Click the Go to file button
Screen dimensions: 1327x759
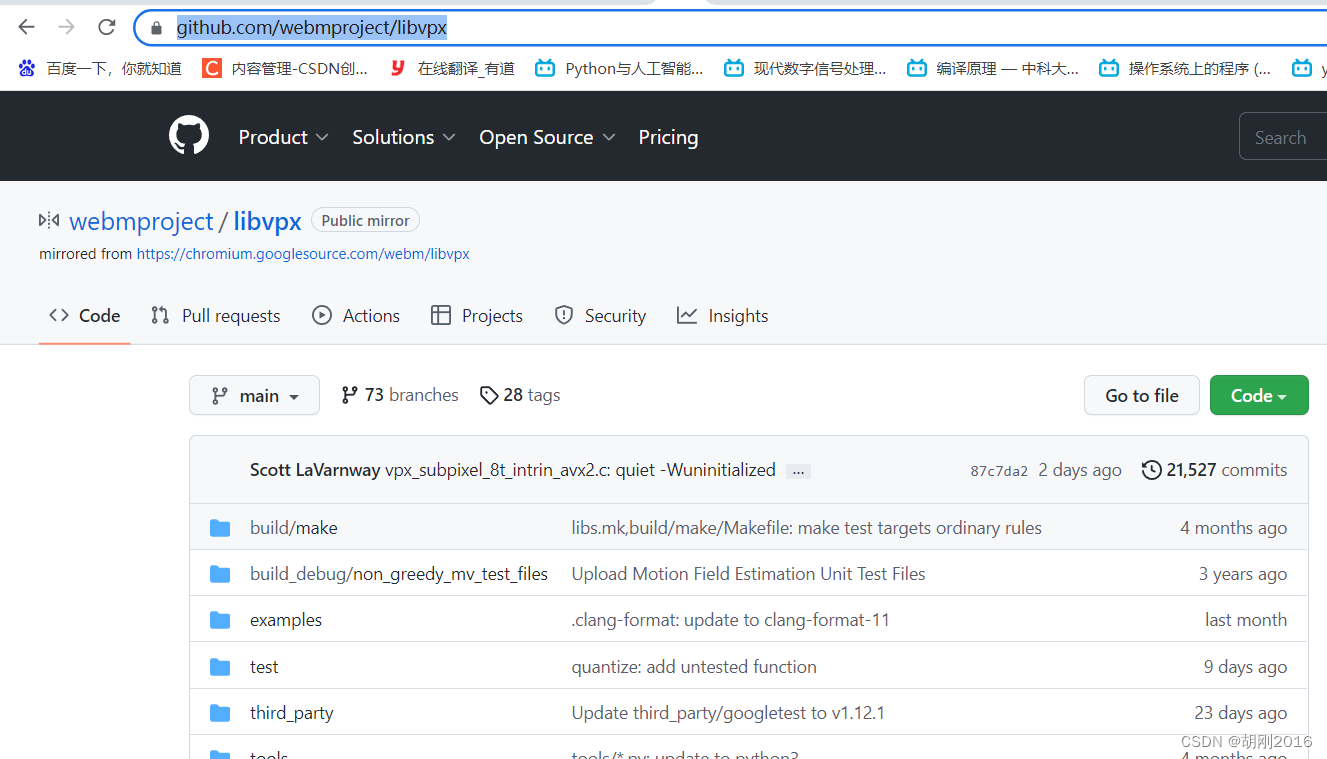[x=1142, y=395]
